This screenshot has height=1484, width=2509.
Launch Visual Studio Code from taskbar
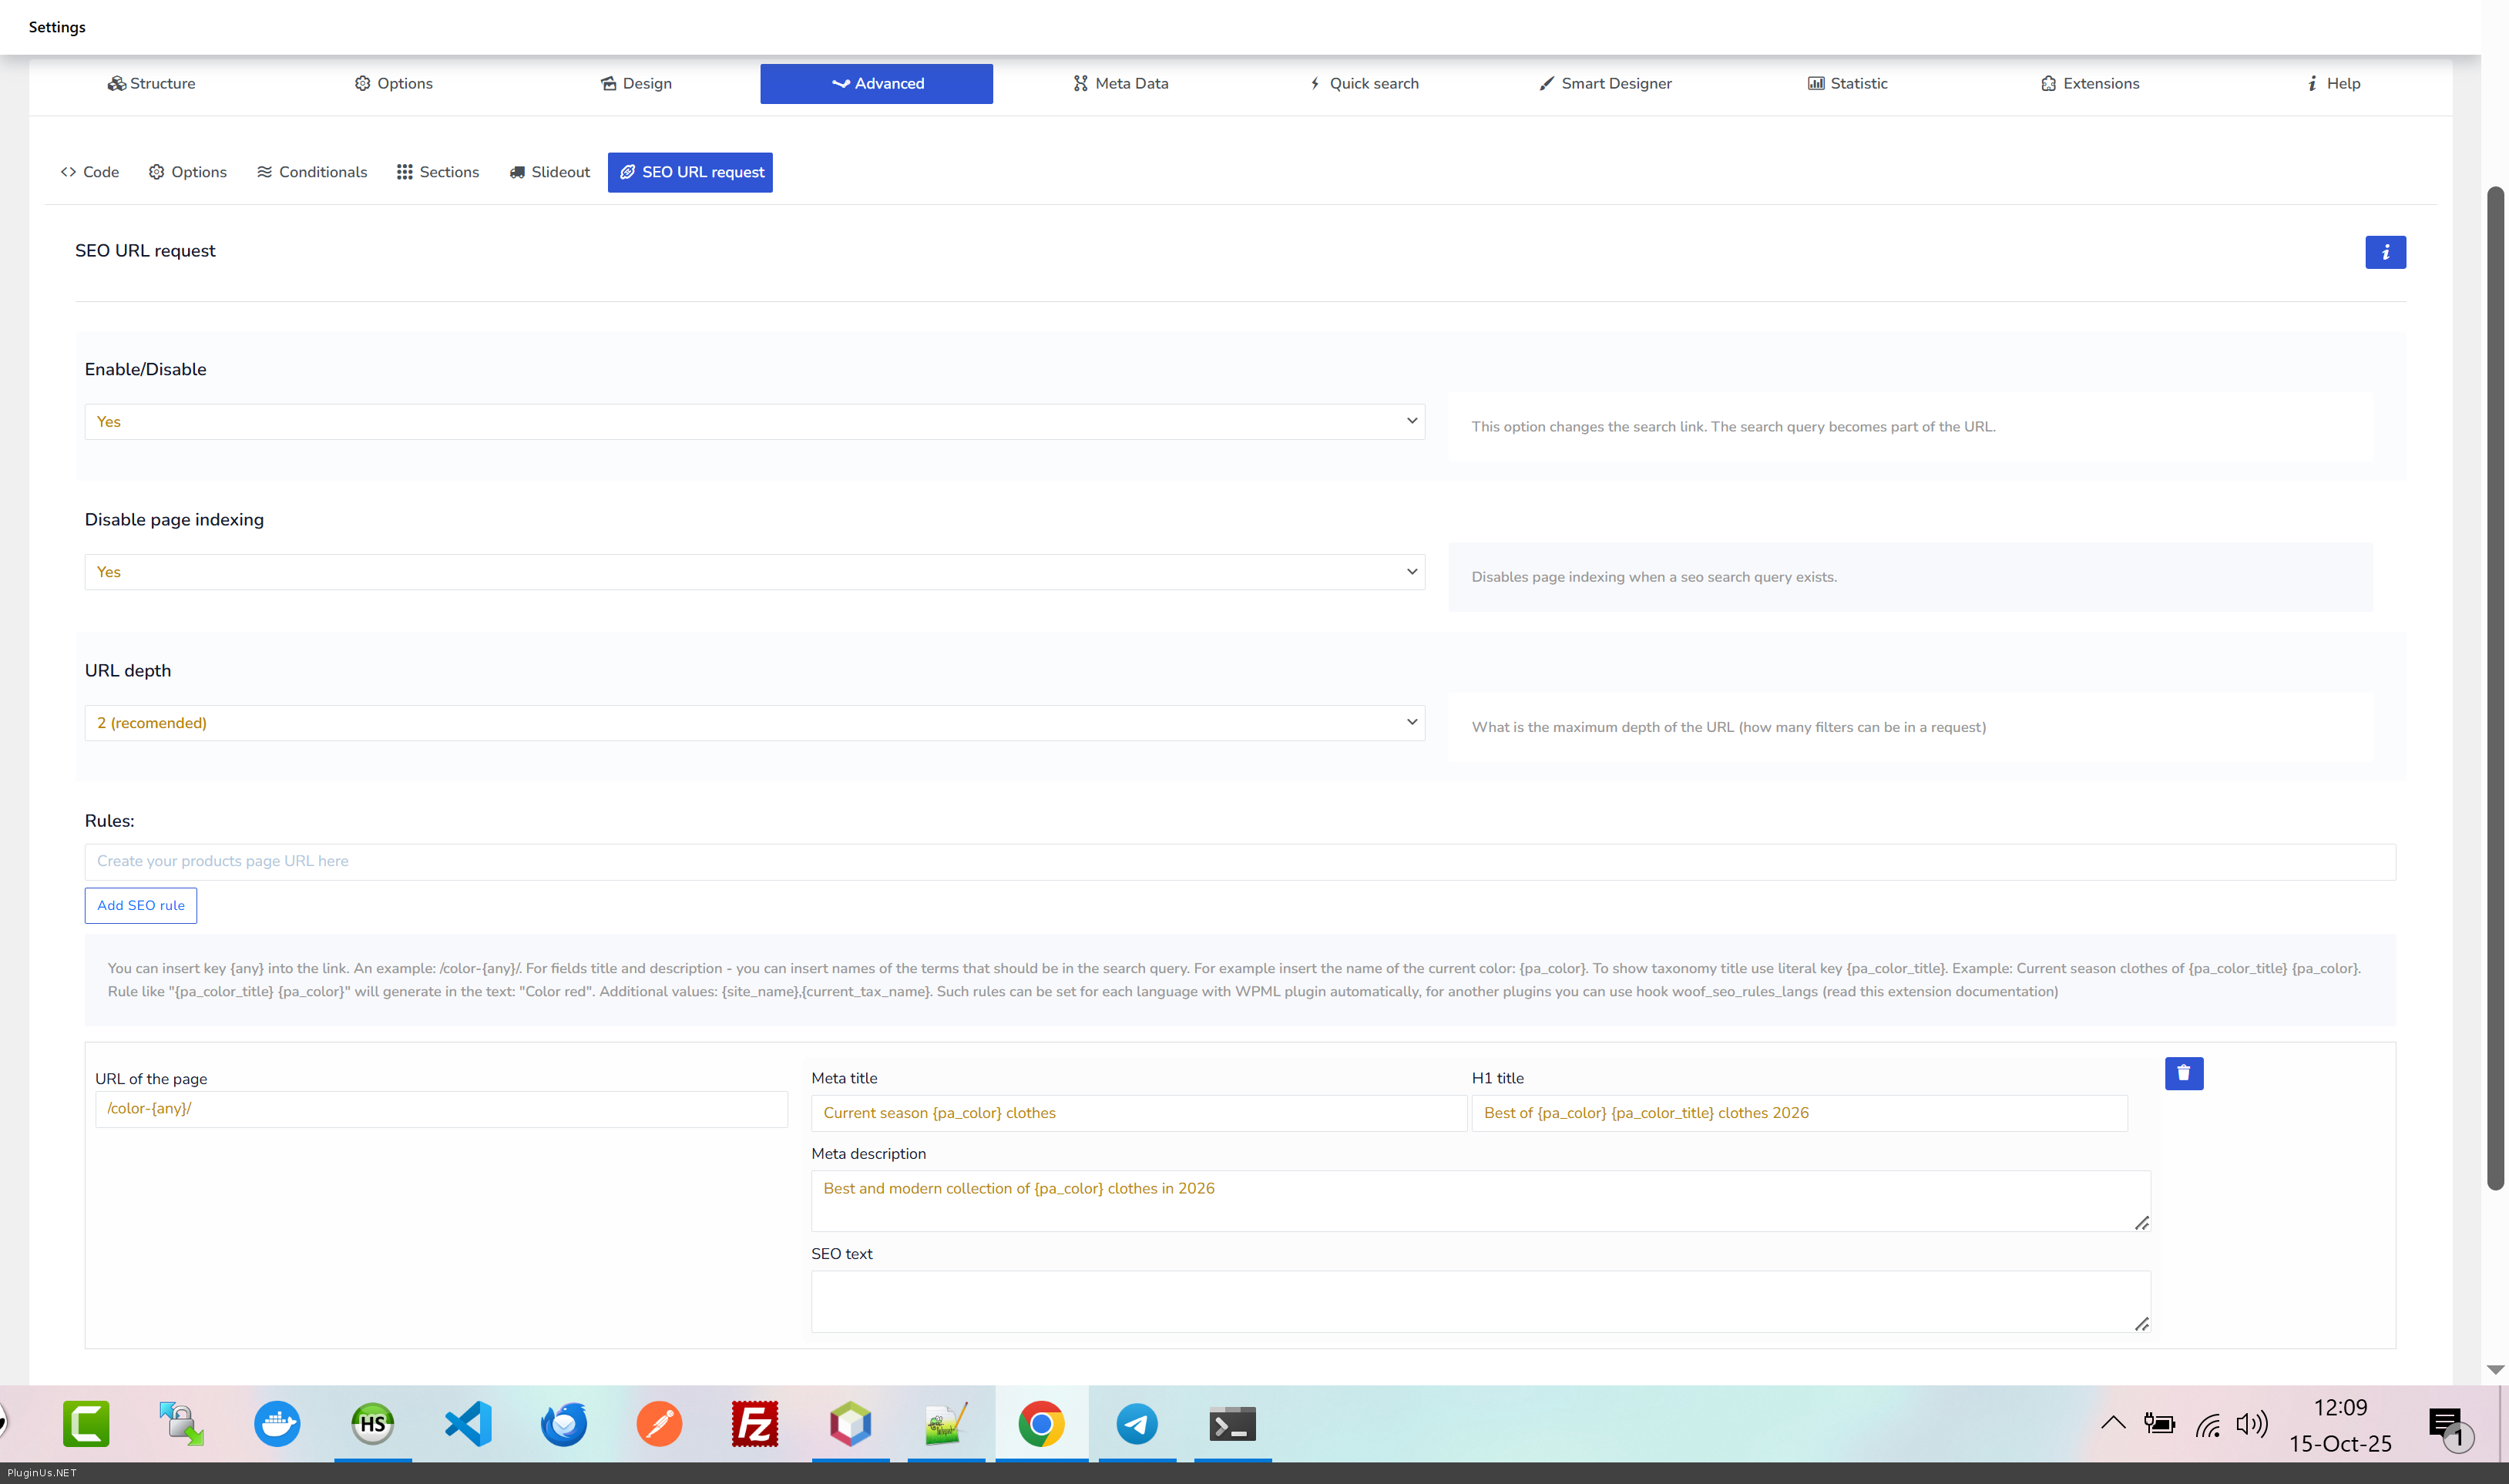pyautogui.click(x=468, y=1423)
